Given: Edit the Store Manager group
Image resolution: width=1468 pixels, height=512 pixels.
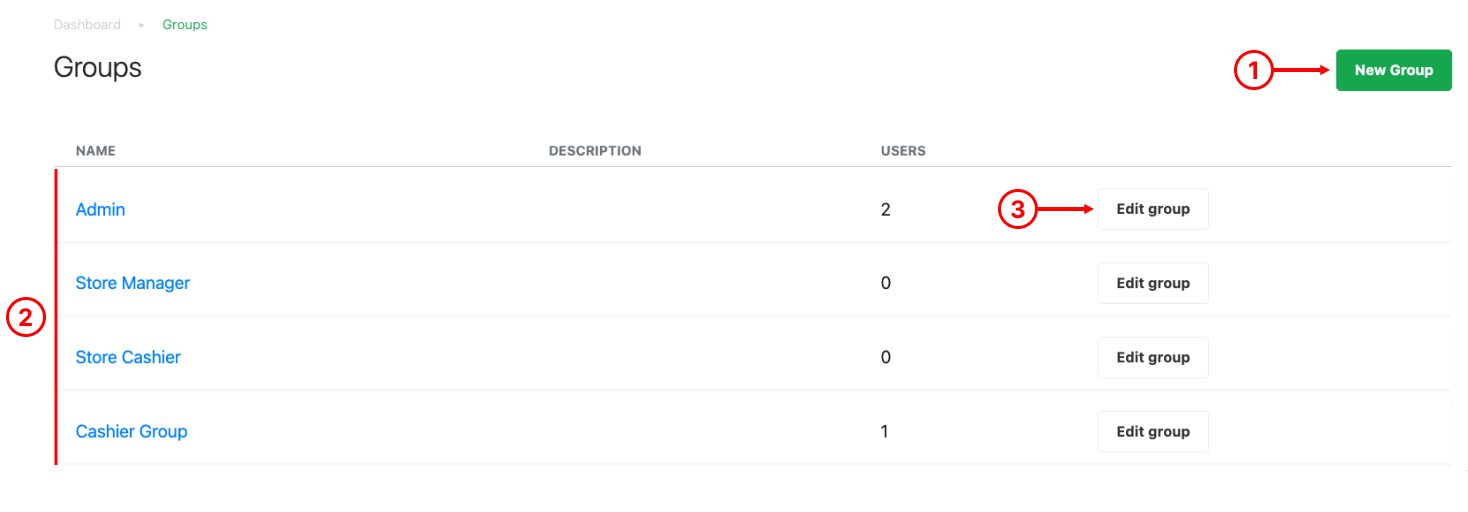Looking at the screenshot, I should (1153, 283).
